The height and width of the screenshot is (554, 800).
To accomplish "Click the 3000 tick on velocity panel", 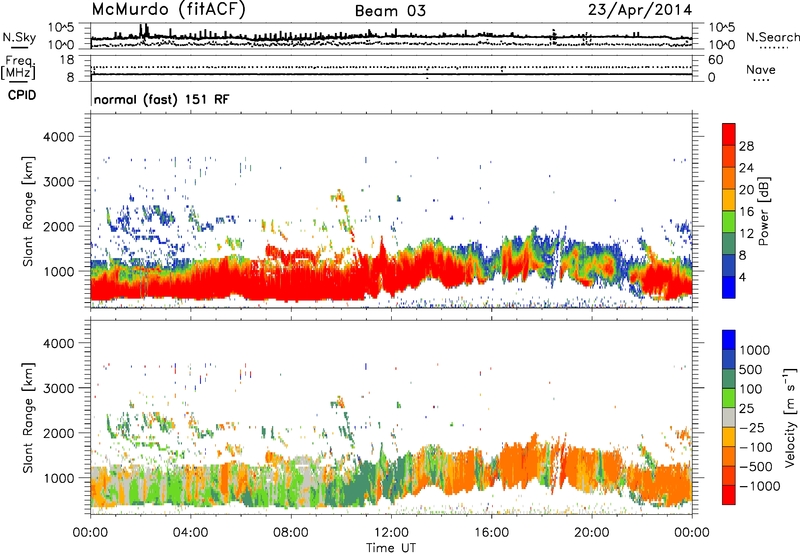I will click(59, 388).
